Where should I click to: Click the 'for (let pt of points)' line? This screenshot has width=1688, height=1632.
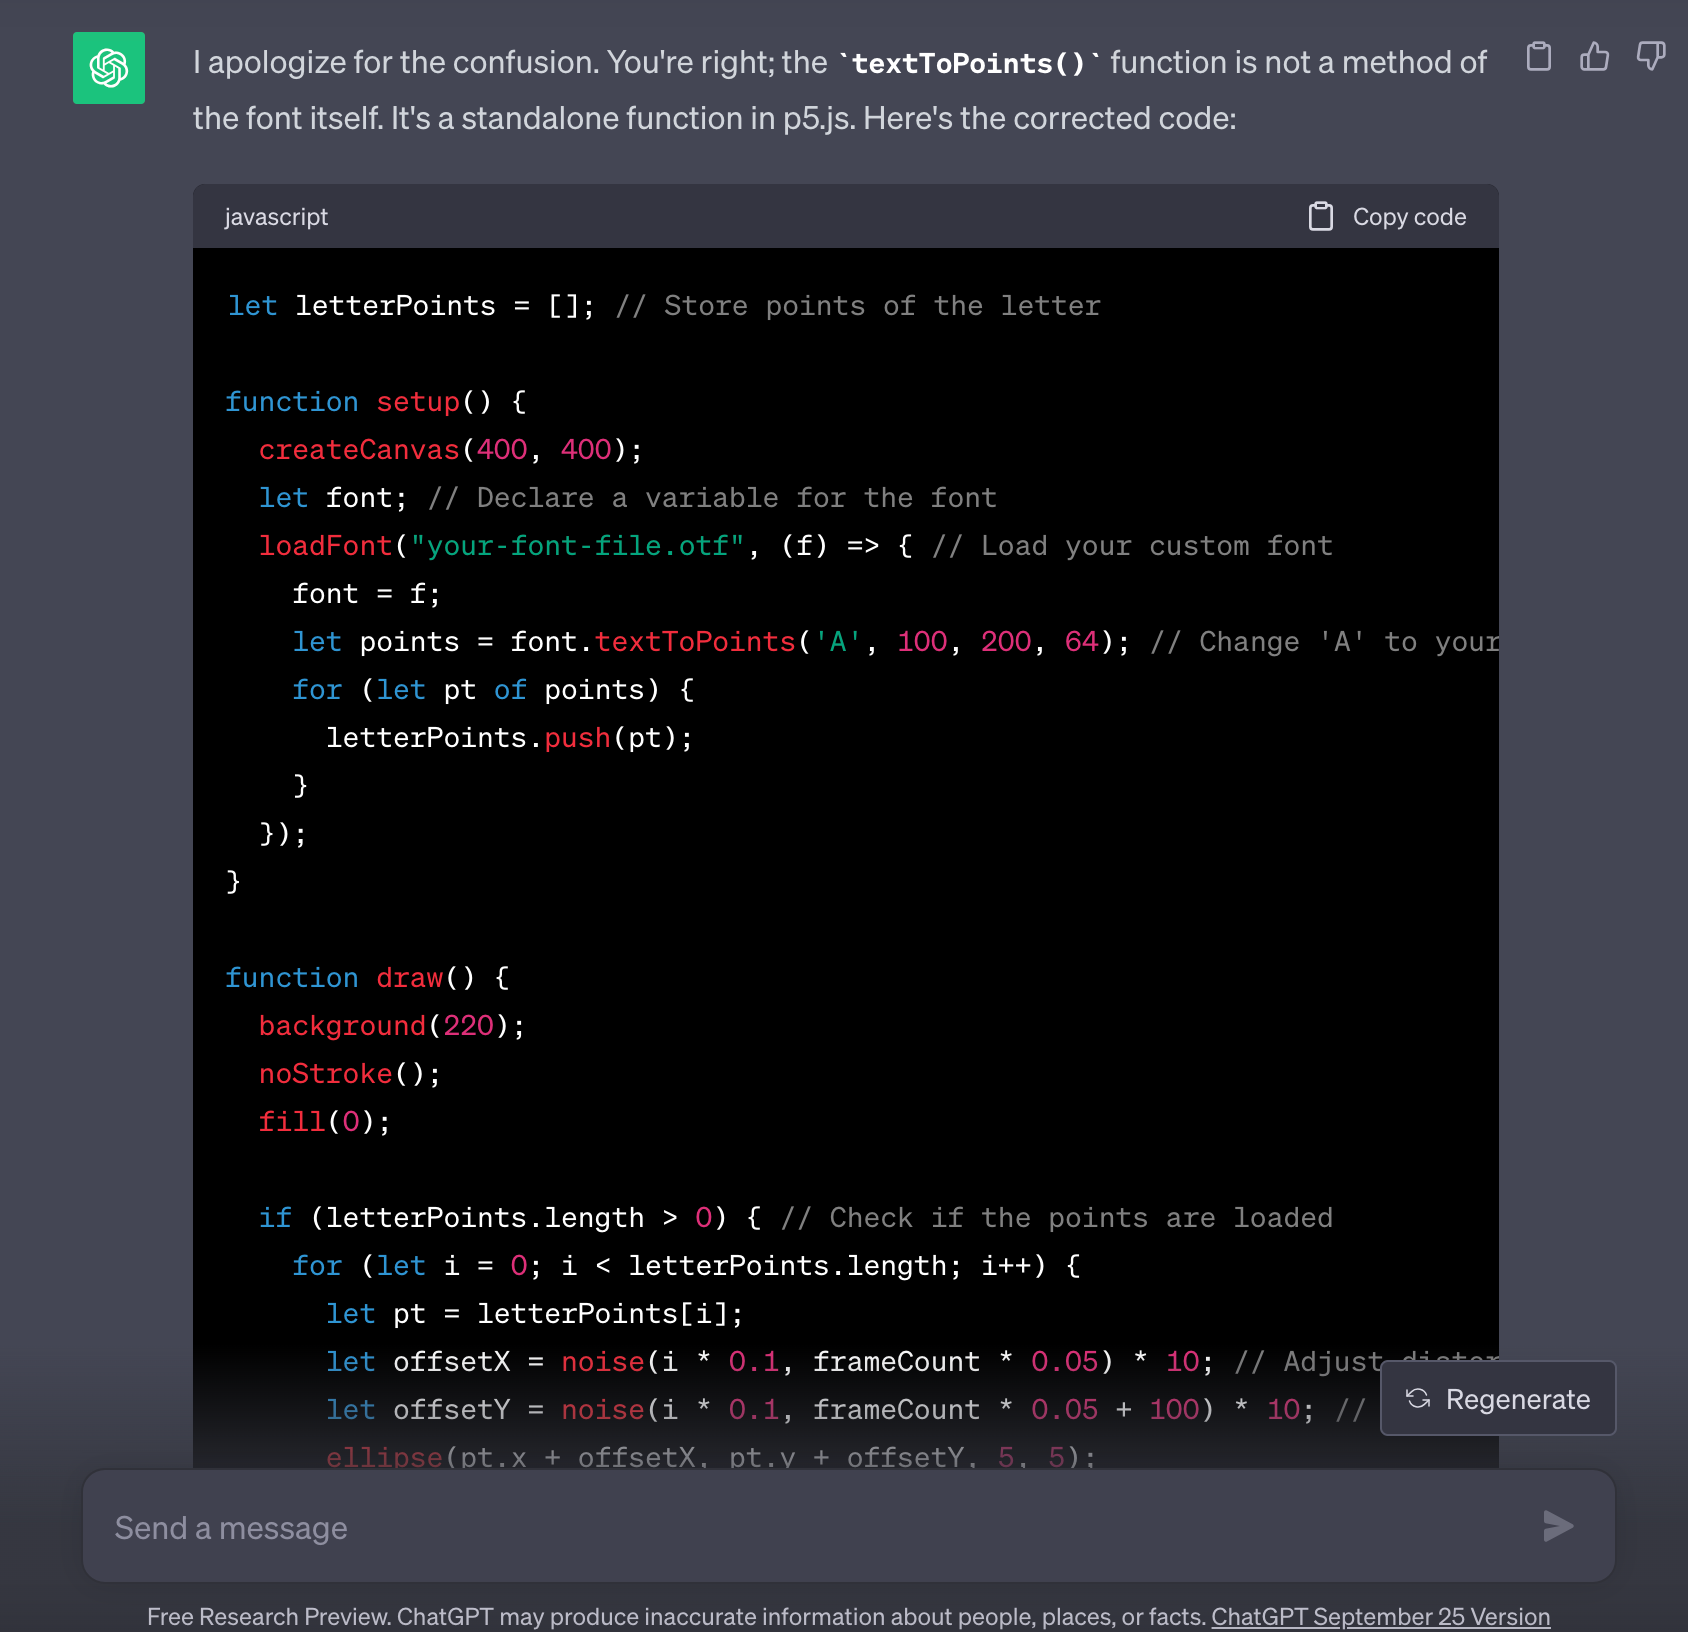pyautogui.click(x=494, y=690)
